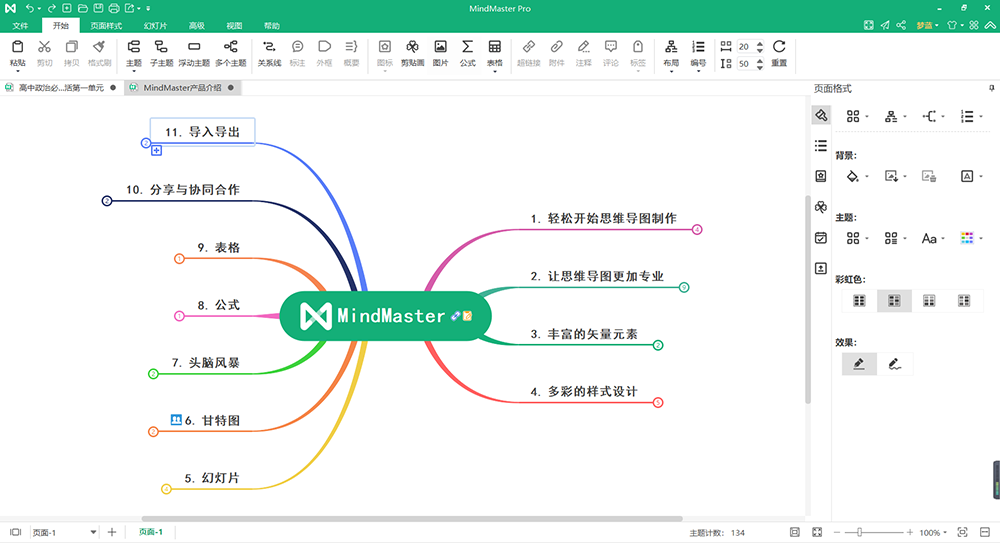This screenshot has width=1000, height=543.
Task: Pin the Page Format (页面格式) panel
Action: 991,88
